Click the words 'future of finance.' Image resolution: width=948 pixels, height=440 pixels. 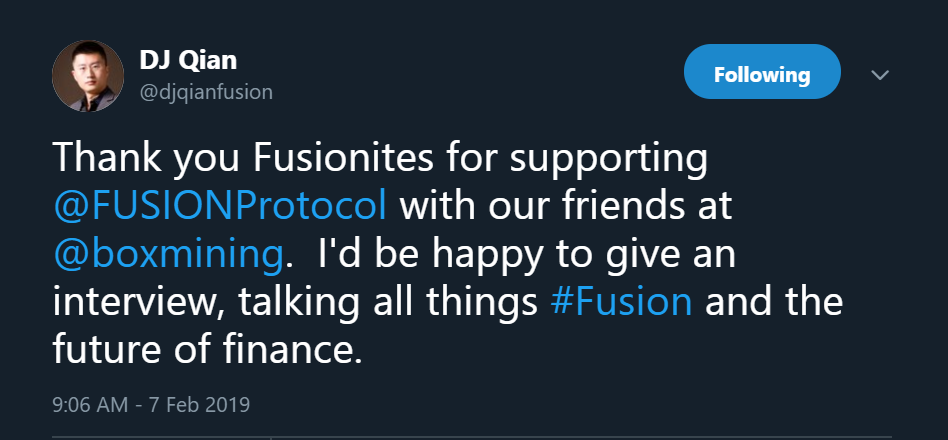[x=205, y=349]
